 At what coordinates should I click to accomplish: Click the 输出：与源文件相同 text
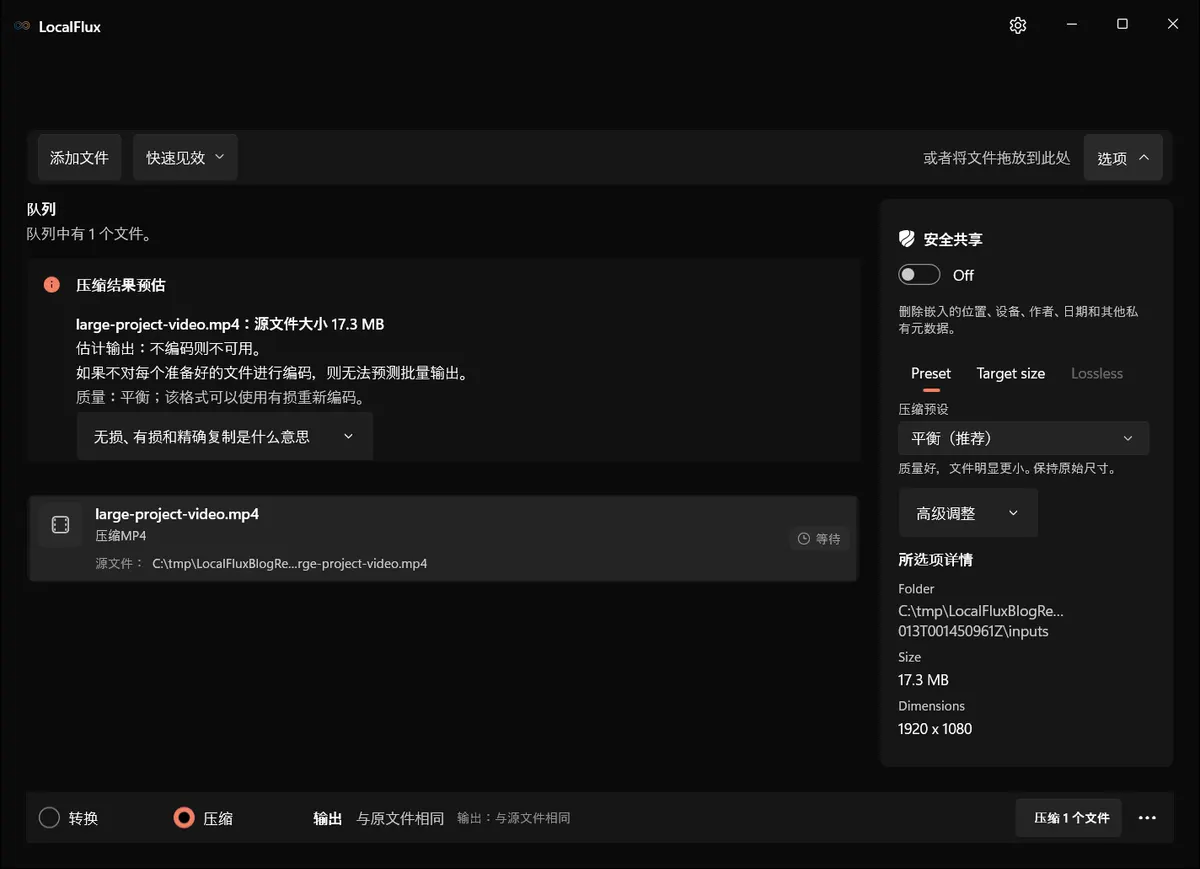(514, 818)
